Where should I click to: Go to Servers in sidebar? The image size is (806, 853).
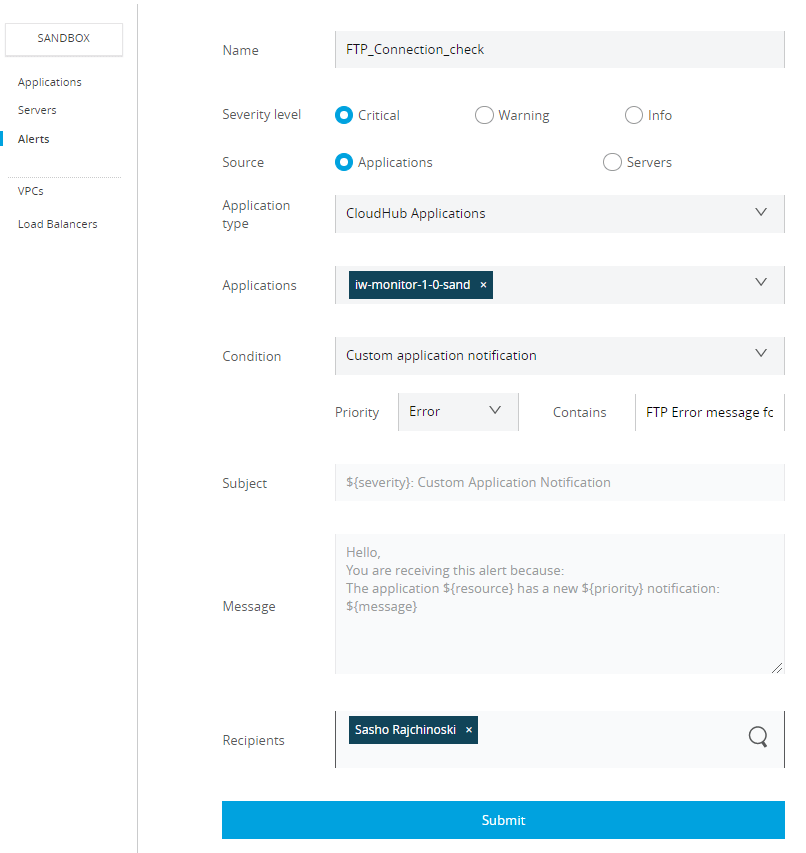pyautogui.click(x=37, y=110)
